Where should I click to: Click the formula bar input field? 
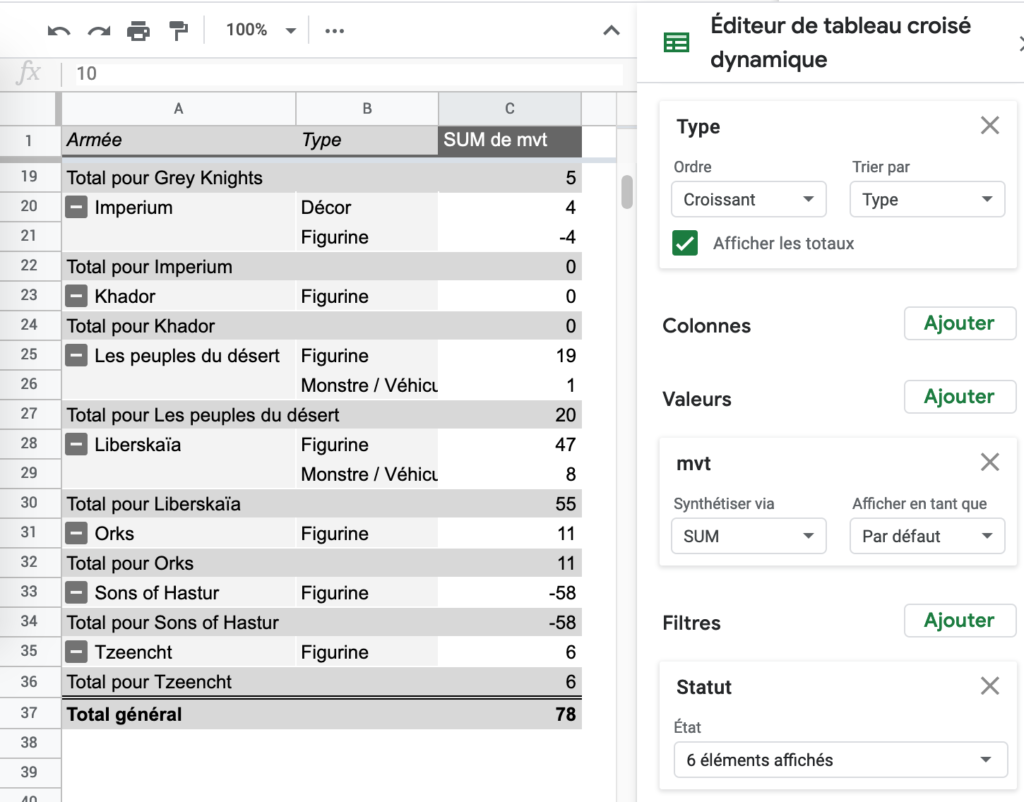pyautogui.click(x=340, y=73)
